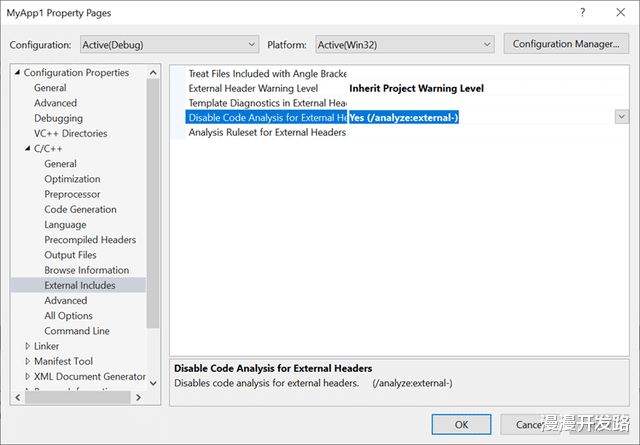Image resolution: width=640 pixels, height=445 pixels.
Task: Click the Cancel button
Action: (x=530, y=425)
